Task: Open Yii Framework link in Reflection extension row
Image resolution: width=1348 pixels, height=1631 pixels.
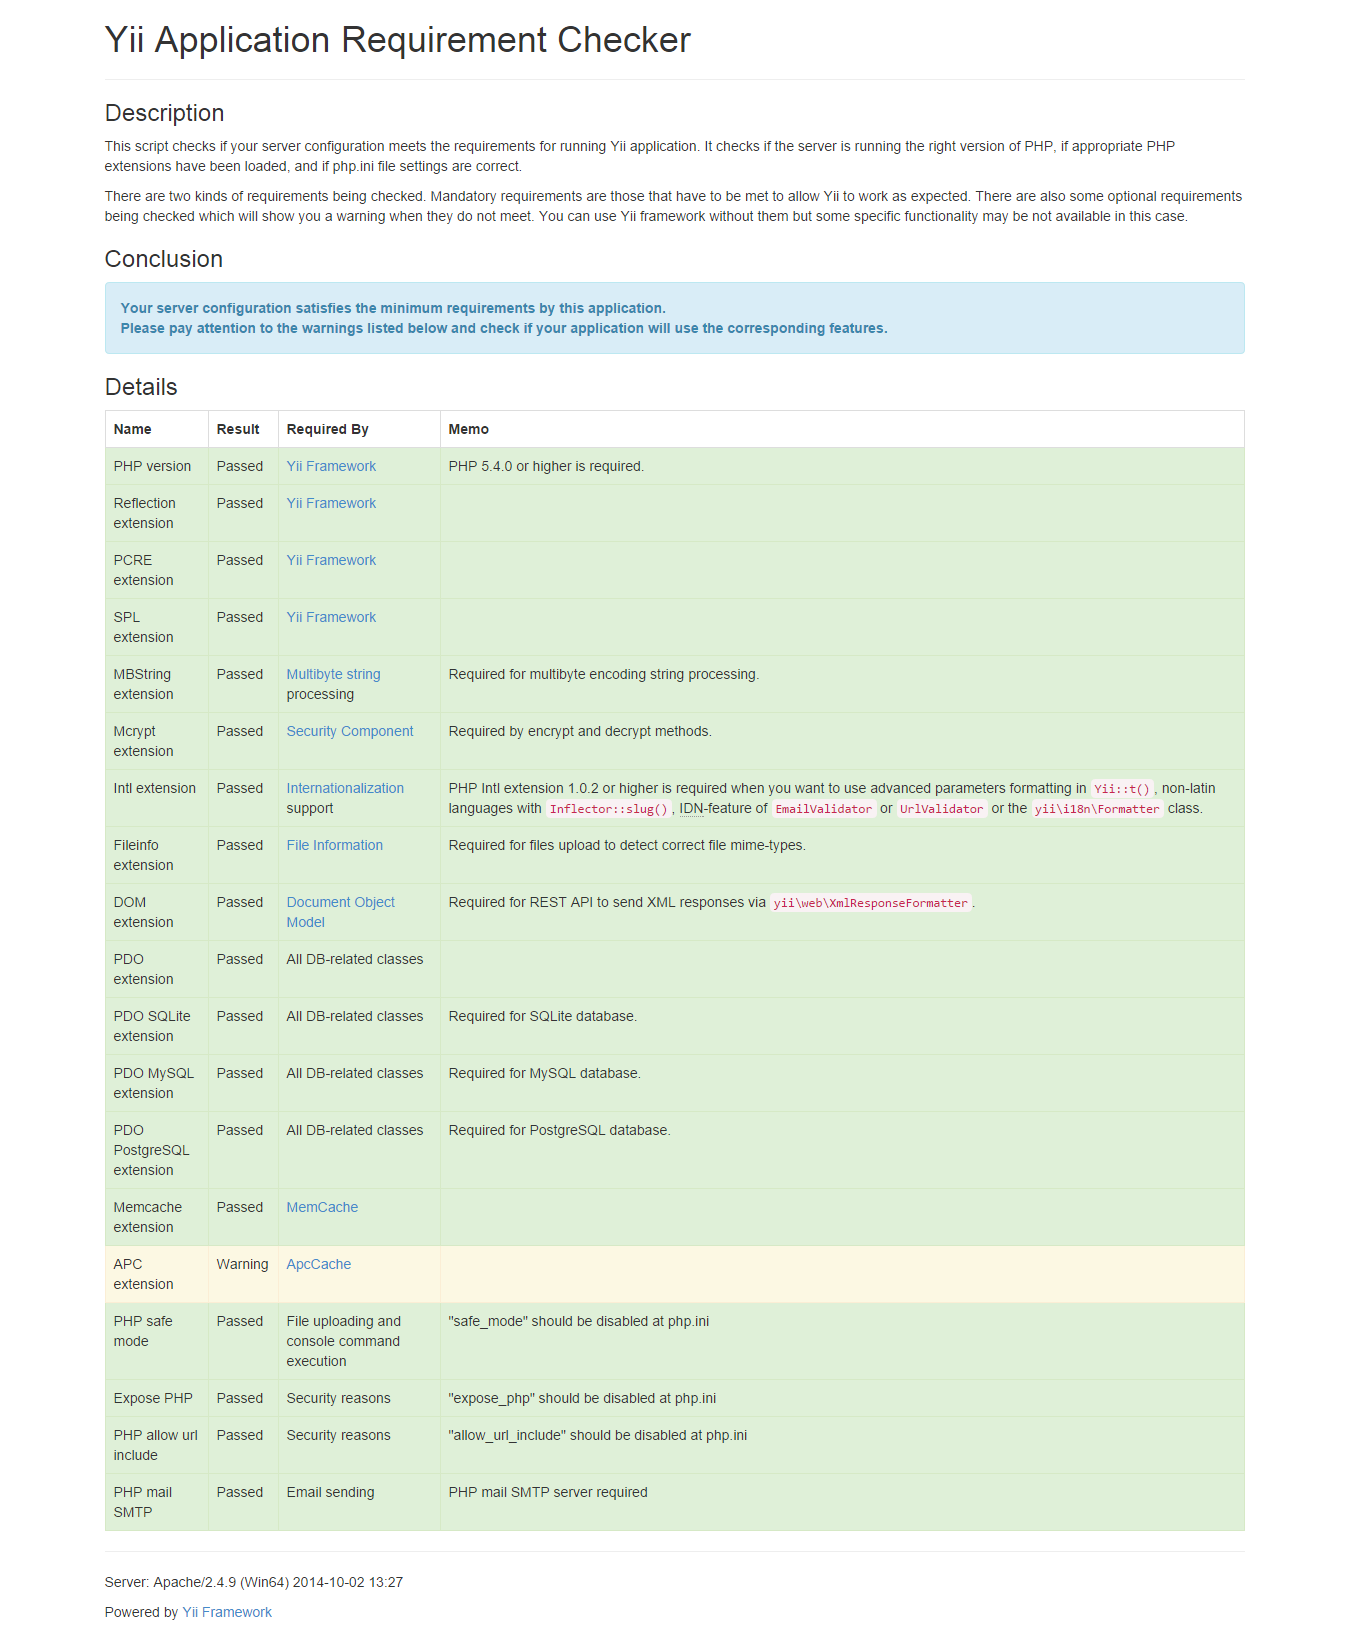Action: pyautogui.click(x=331, y=503)
